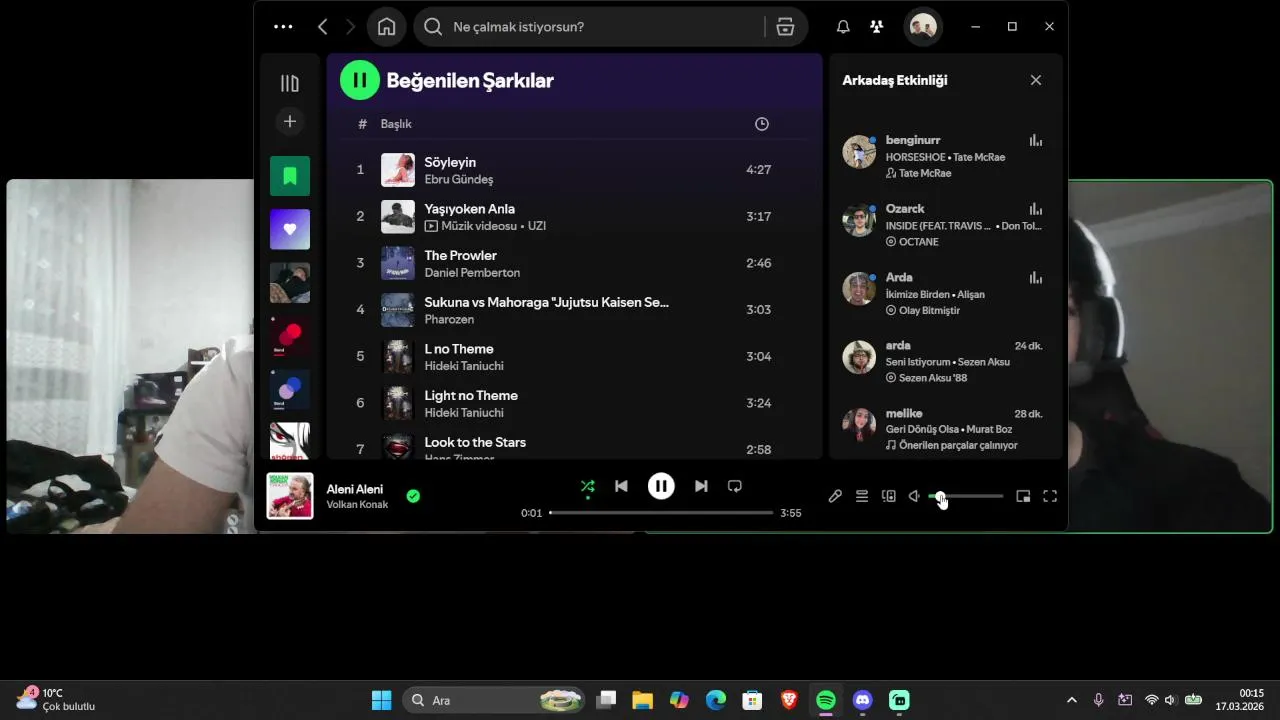The width and height of the screenshot is (1280, 720).
Task: Go back with the left arrow
Action: point(322,27)
